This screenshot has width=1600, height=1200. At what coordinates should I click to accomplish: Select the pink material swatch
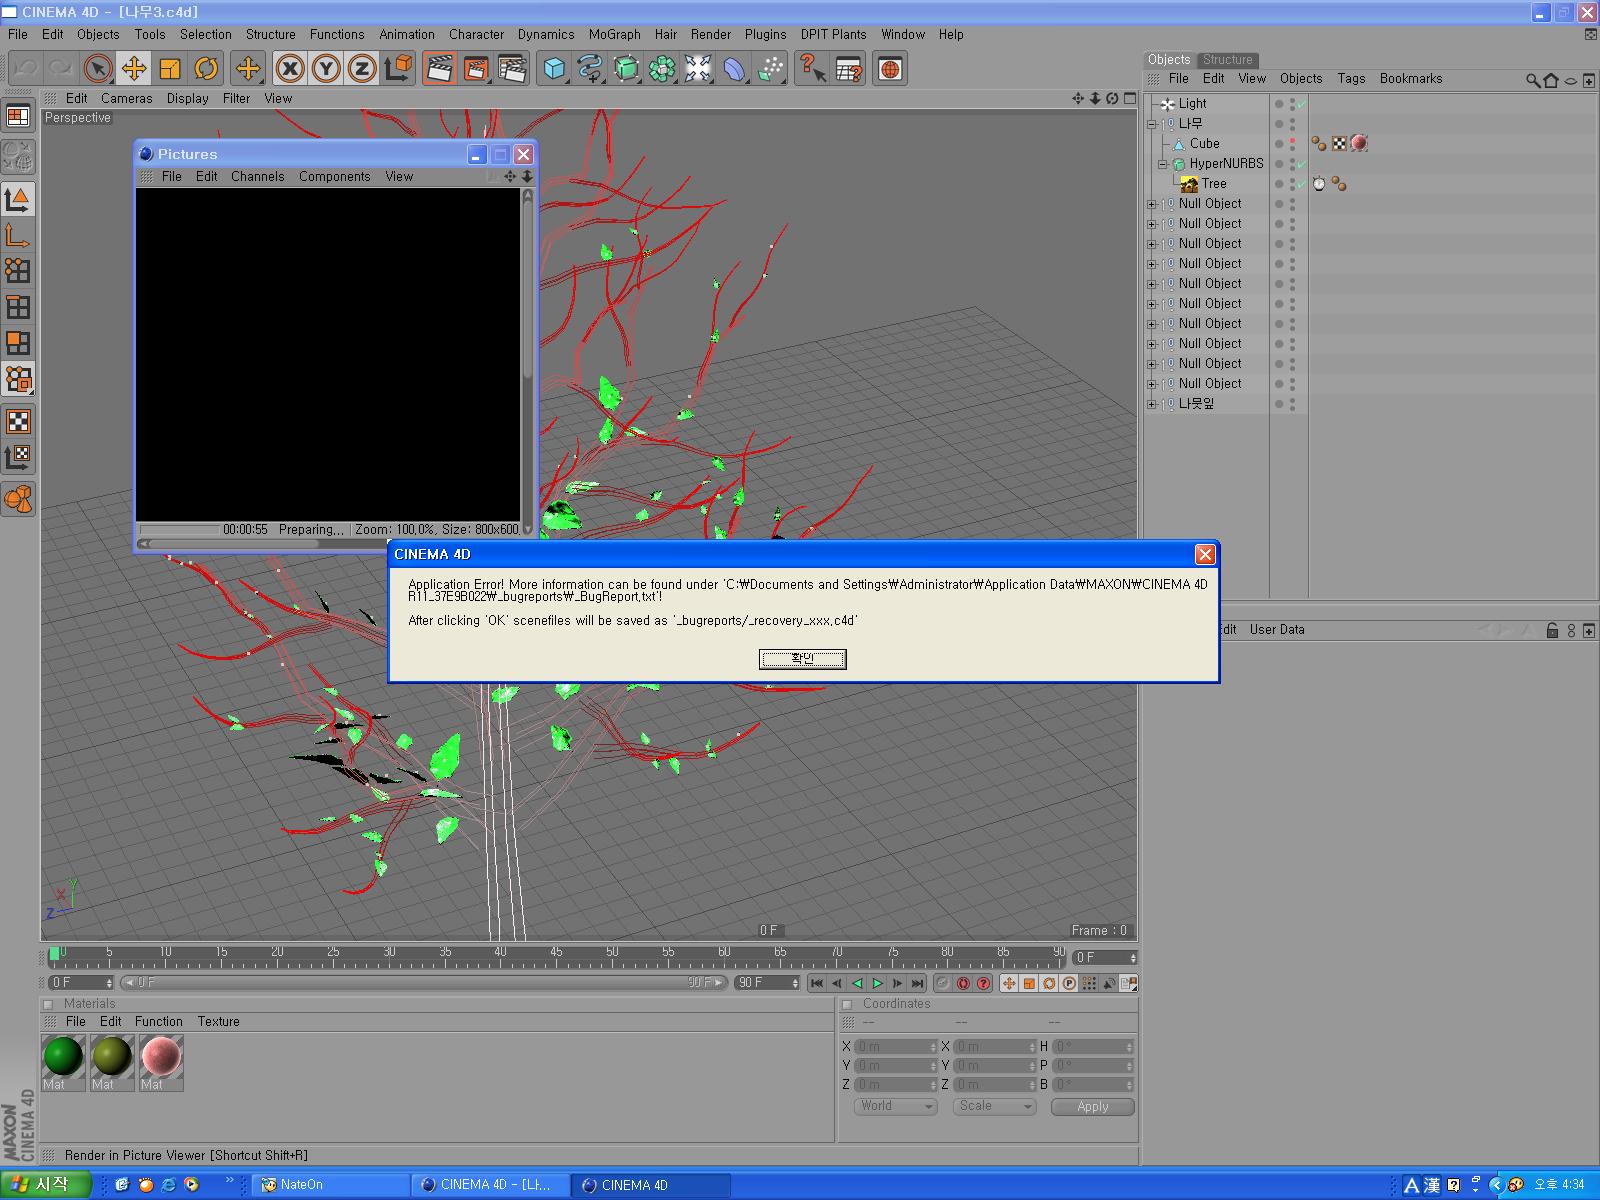coord(161,1057)
